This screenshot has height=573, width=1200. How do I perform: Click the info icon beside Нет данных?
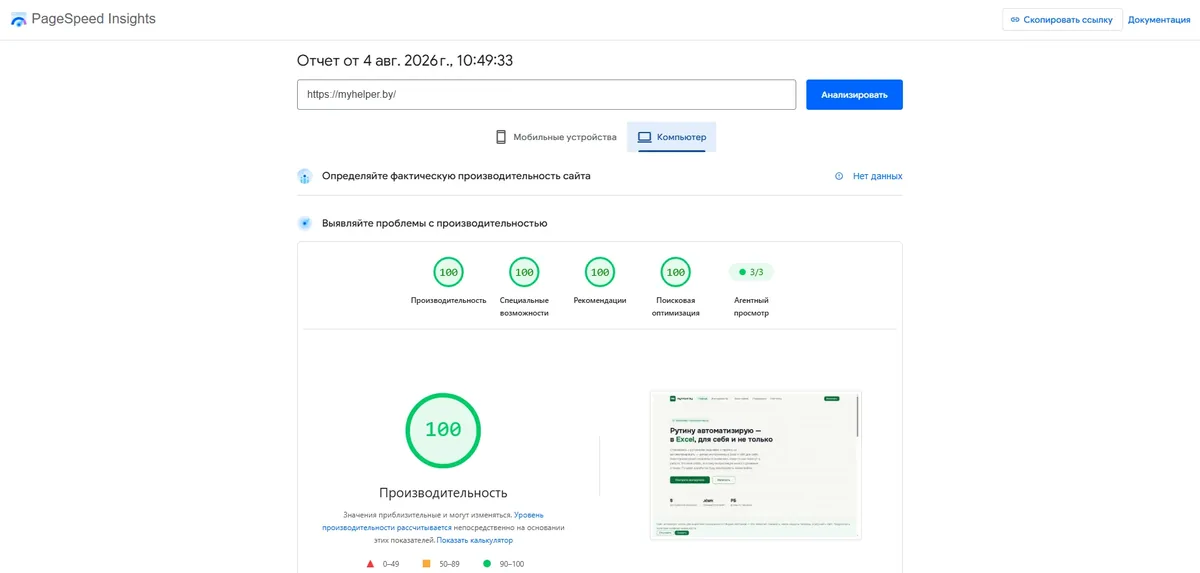[839, 176]
